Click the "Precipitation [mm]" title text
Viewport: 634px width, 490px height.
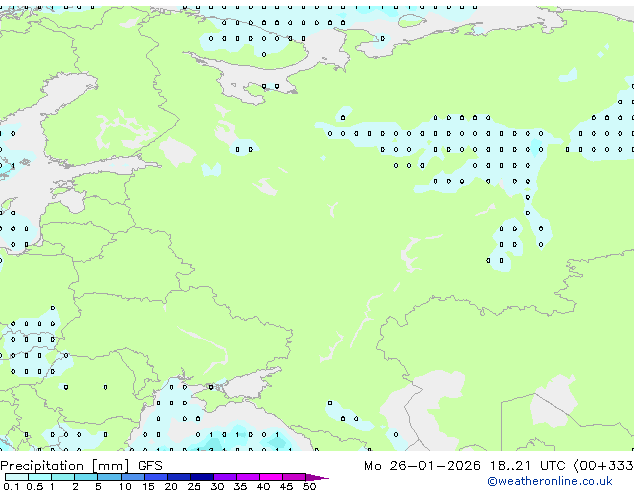click(x=65, y=466)
